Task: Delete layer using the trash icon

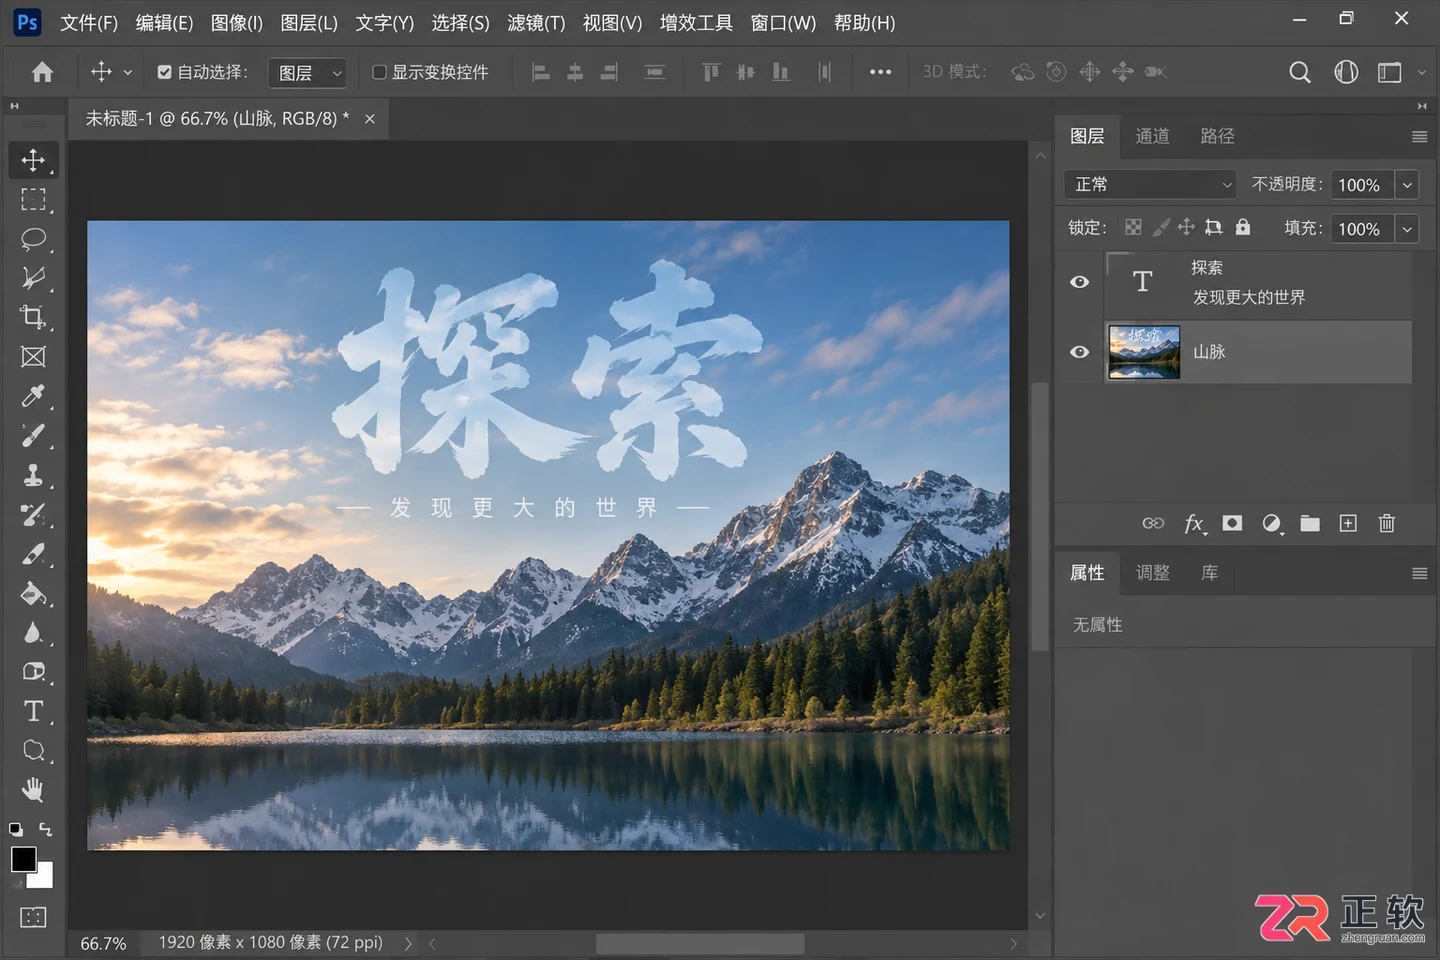Action: [x=1386, y=523]
